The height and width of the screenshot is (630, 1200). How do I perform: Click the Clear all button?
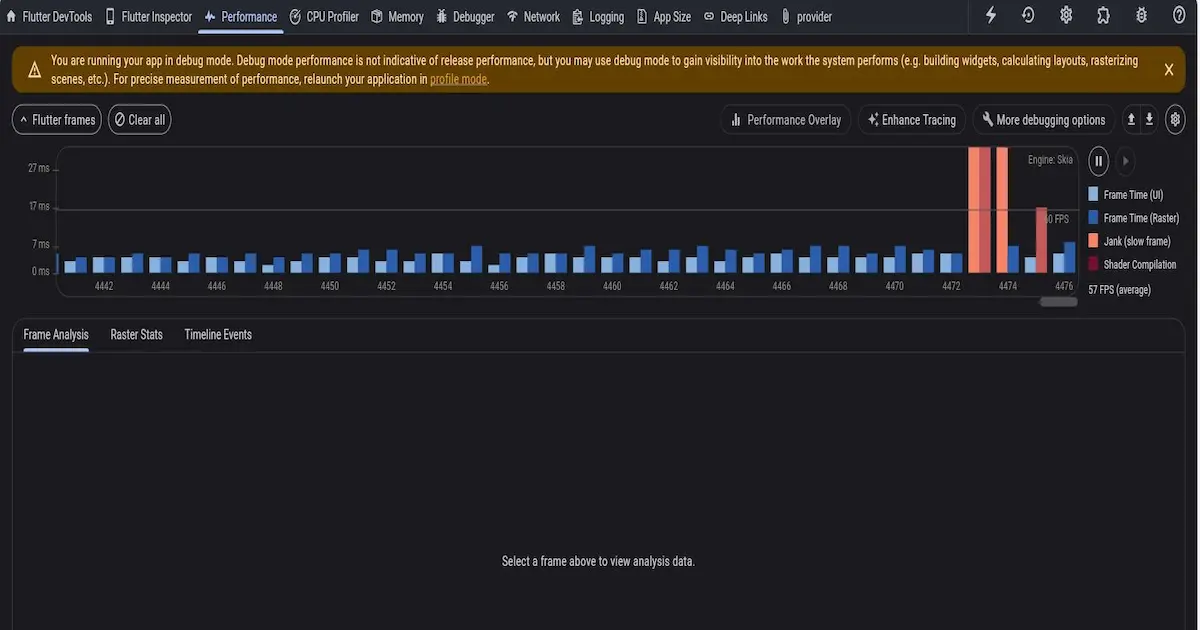139,120
